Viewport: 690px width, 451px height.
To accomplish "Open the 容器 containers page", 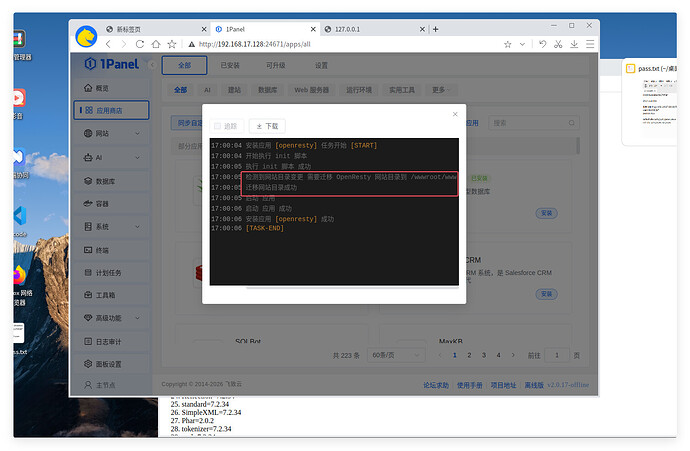I will (103, 203).
